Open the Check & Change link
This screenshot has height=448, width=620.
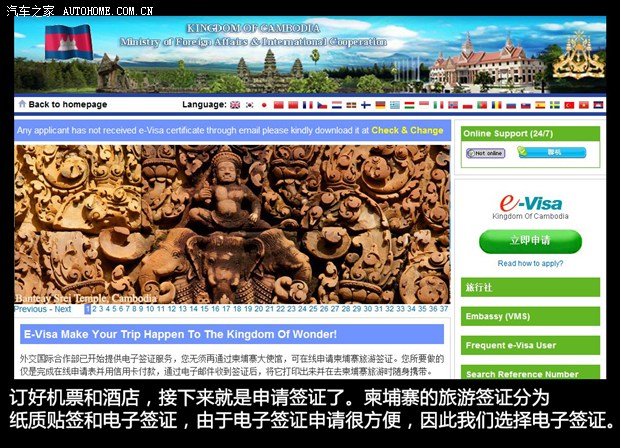pyautogui.click(x=407, y=130)
